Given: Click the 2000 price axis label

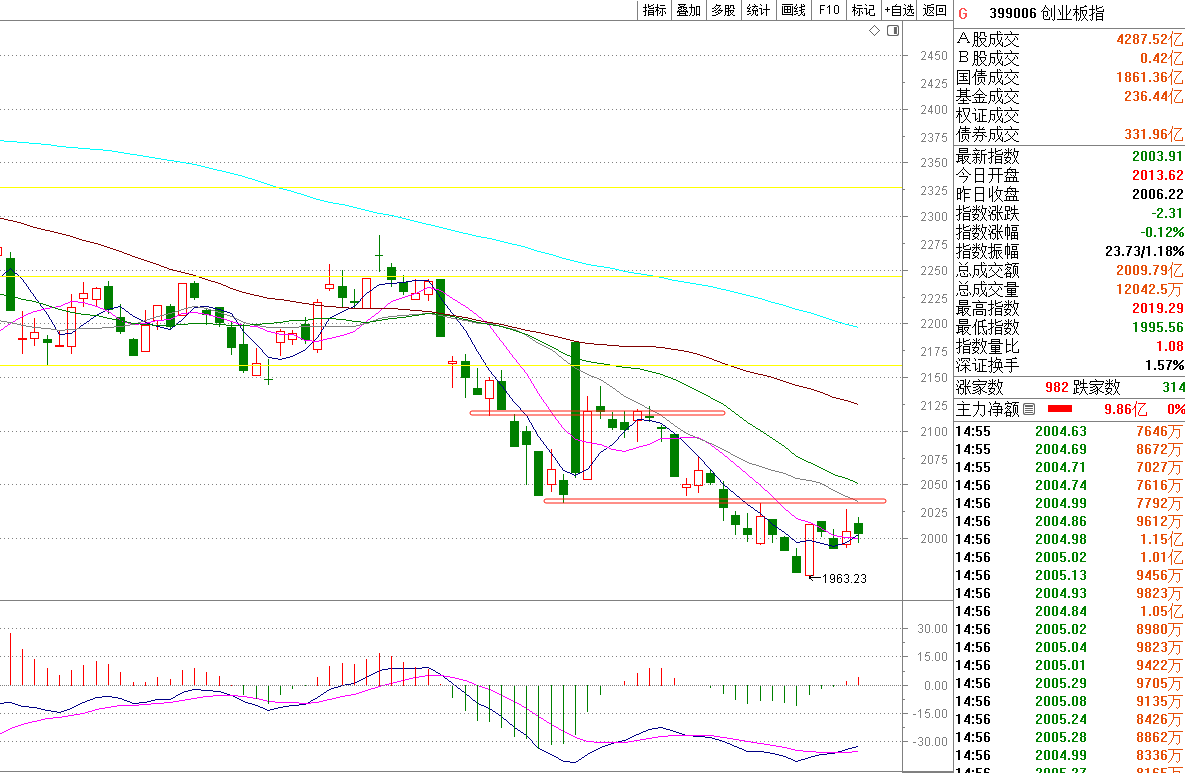Looking at the screenshot, I should click(x=934, y=539).
